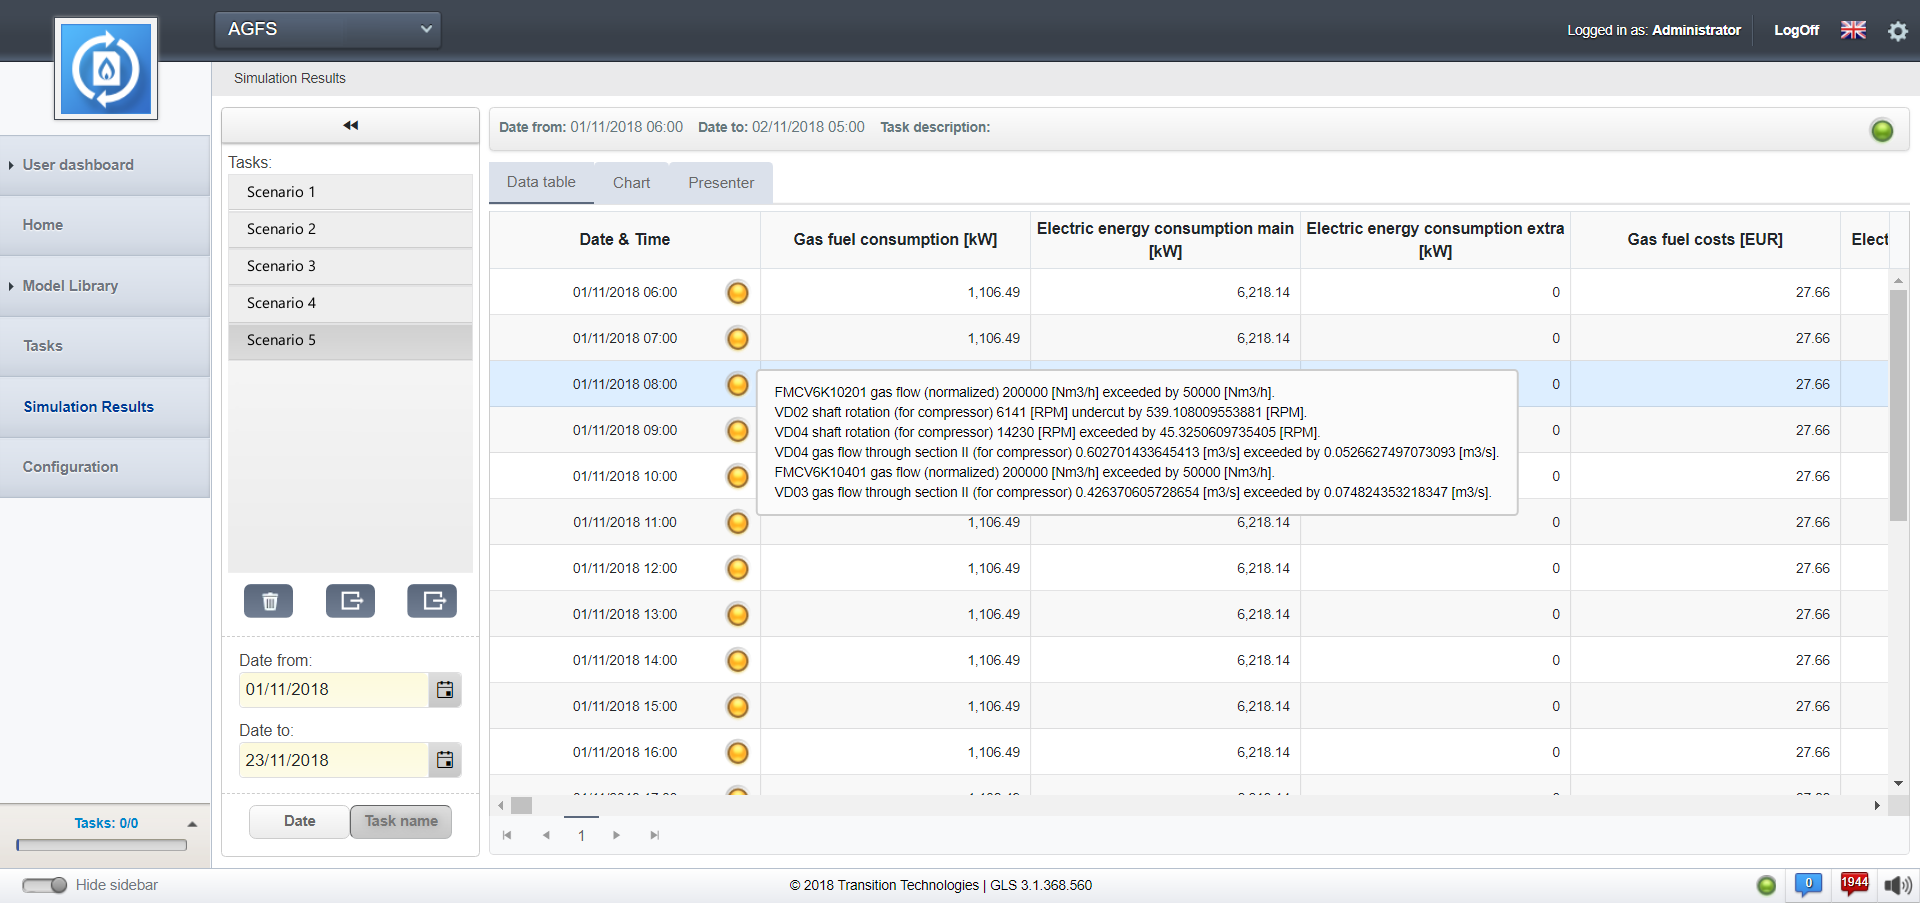Image resolution: width=1920 pixels, height=903 pixels.
Task: Switch to the Chart tab
Action: coord(631,183)
